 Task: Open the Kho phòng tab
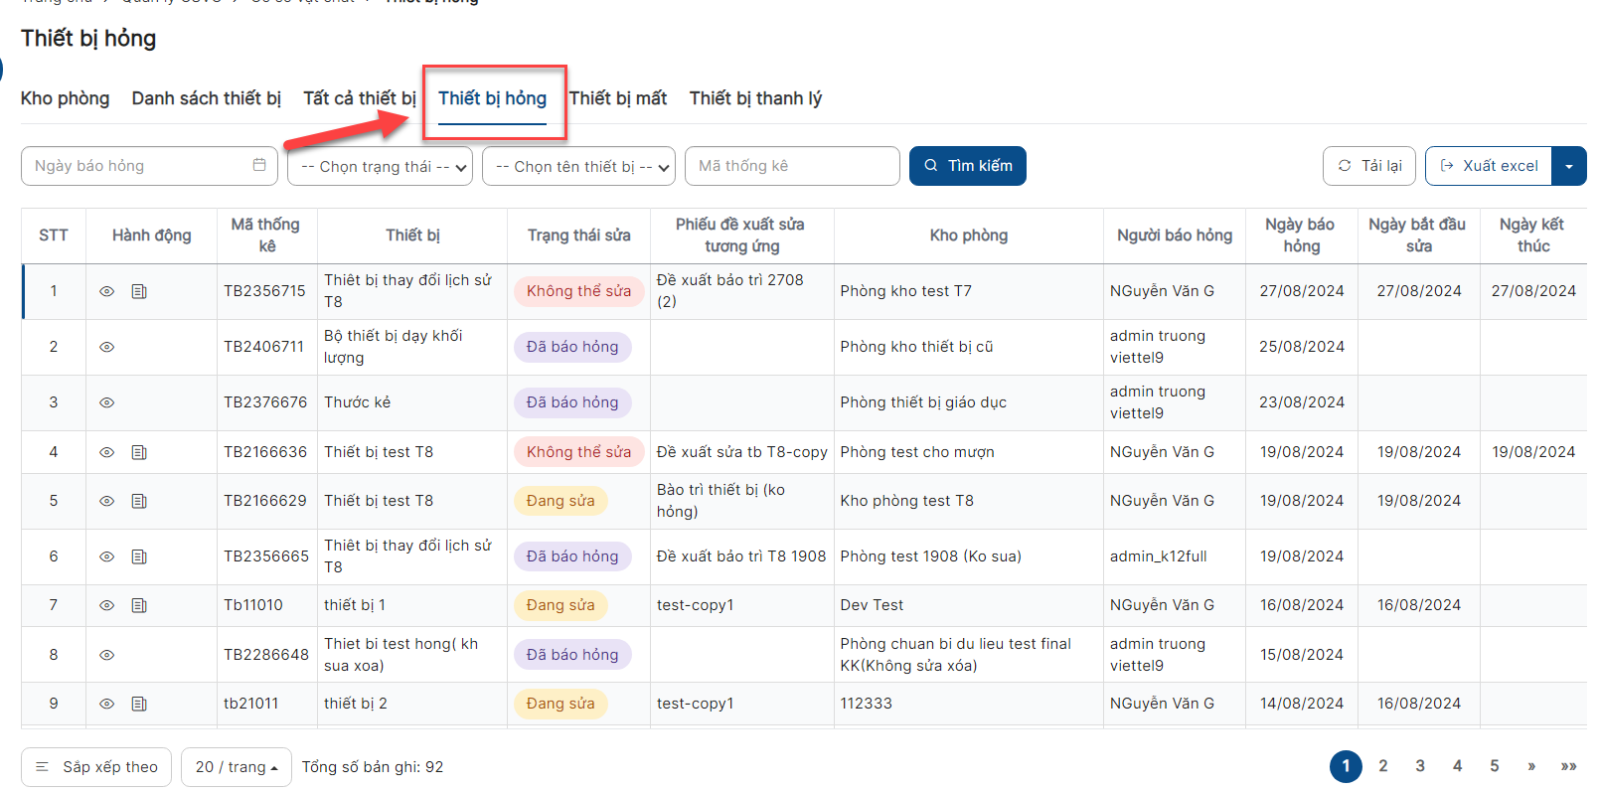65,98
